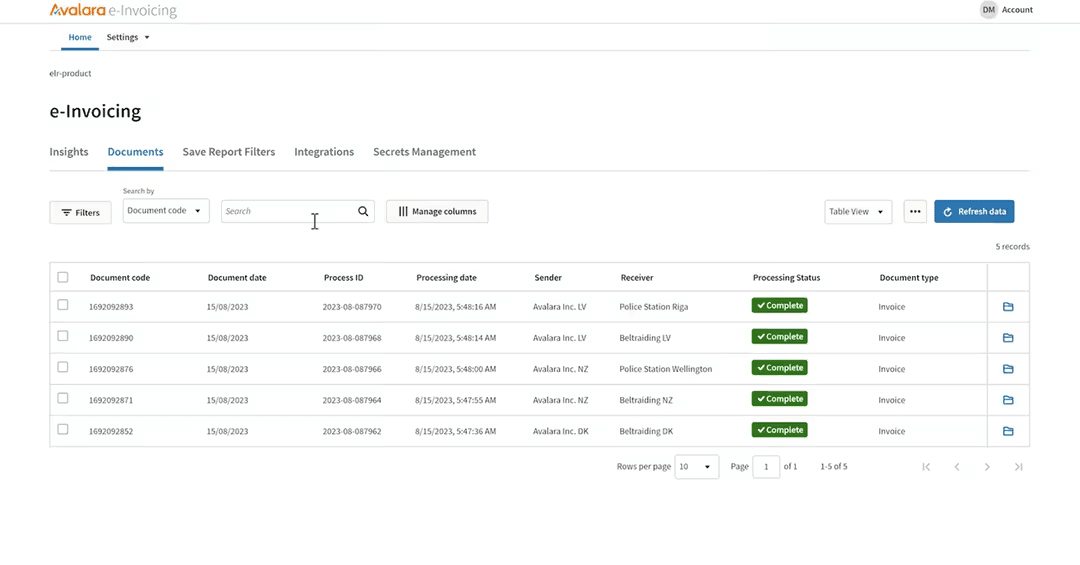The image size is (1080, 565).
Task: Switch to the Insights tab
Action: (69, 152)
